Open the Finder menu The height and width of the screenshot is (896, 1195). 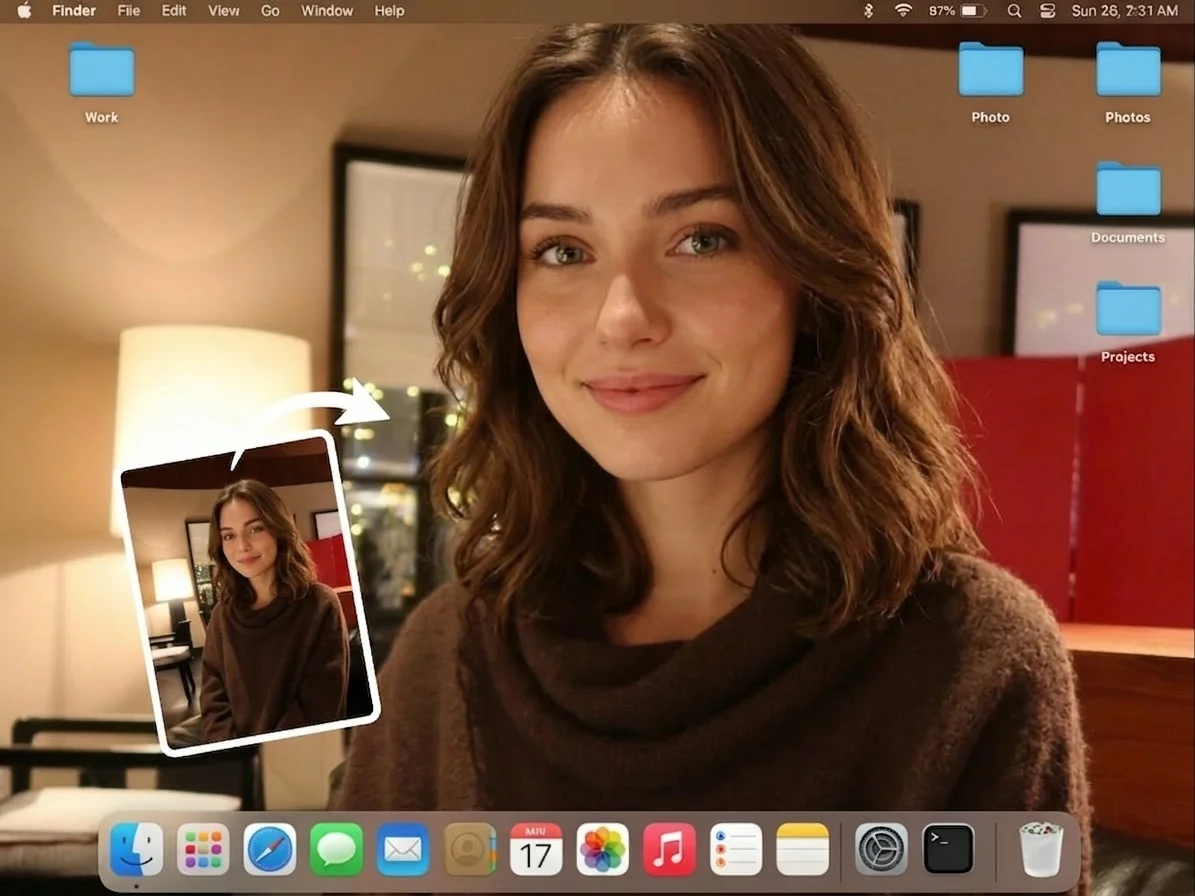coord(74,11)
